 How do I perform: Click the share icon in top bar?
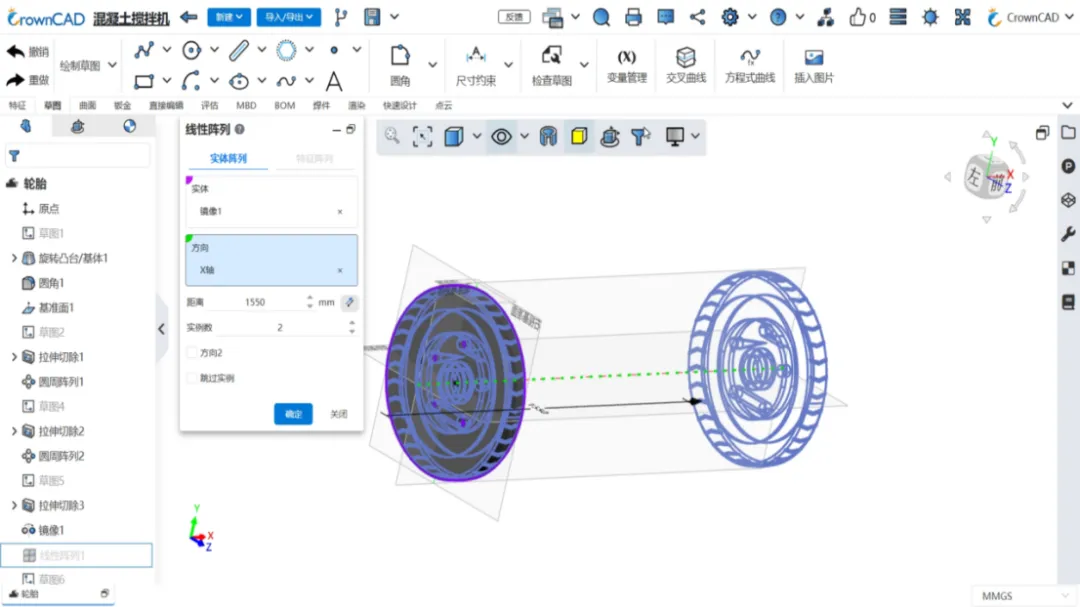click(x=697, y=17)
